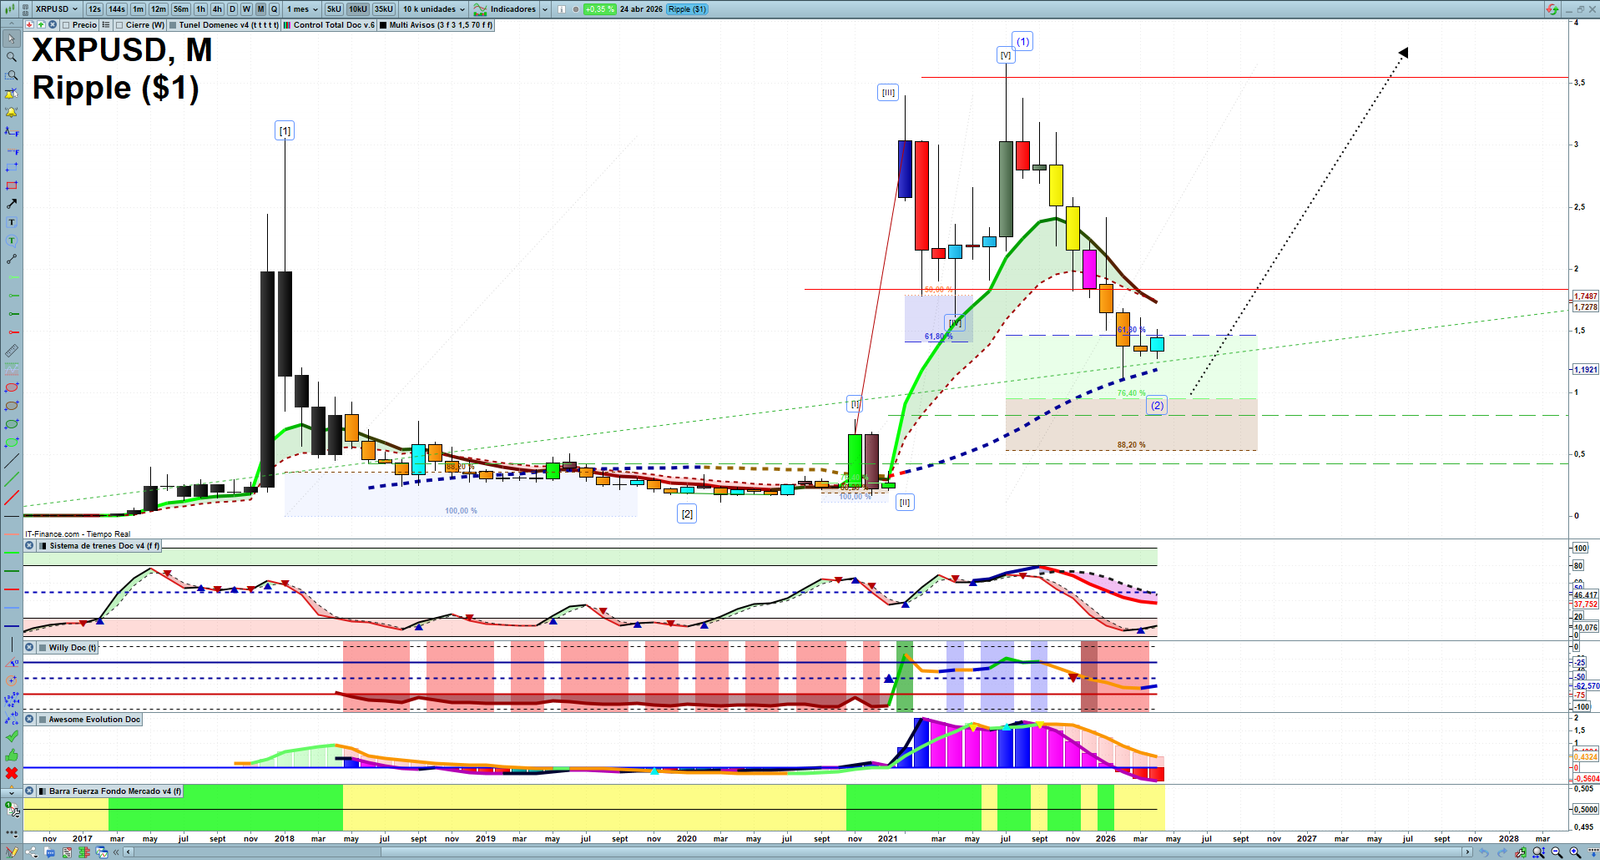
Task: Toggle the Cierre (W) indicator checkbox
Action: pyautogui.click(x=120, y=25)
